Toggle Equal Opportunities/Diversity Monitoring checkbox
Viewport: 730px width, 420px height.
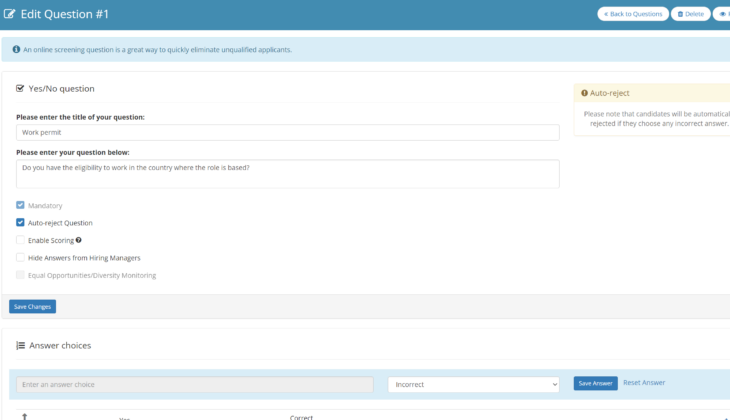(20, 275)
